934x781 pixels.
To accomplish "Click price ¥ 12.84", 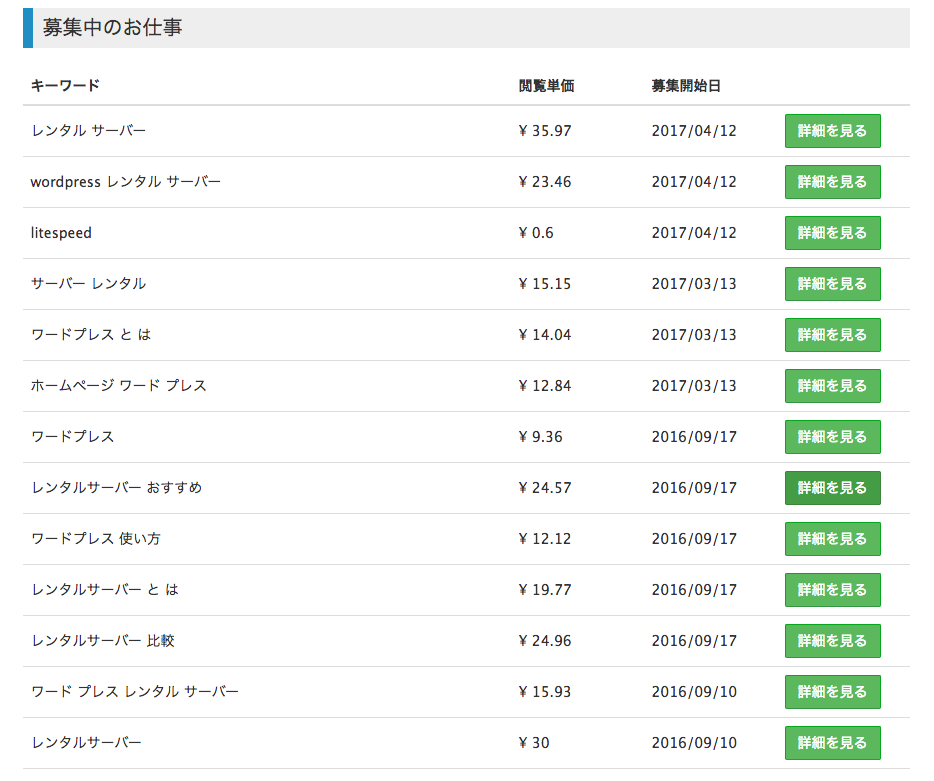I will (544, 386).
